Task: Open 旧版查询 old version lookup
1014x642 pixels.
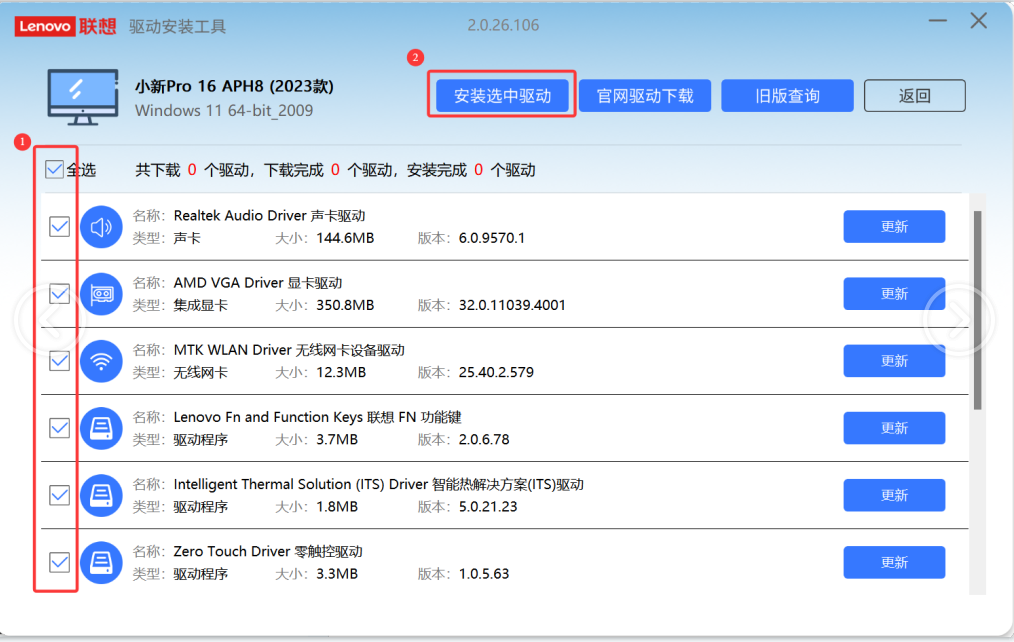Action: (x=787, y=96)
